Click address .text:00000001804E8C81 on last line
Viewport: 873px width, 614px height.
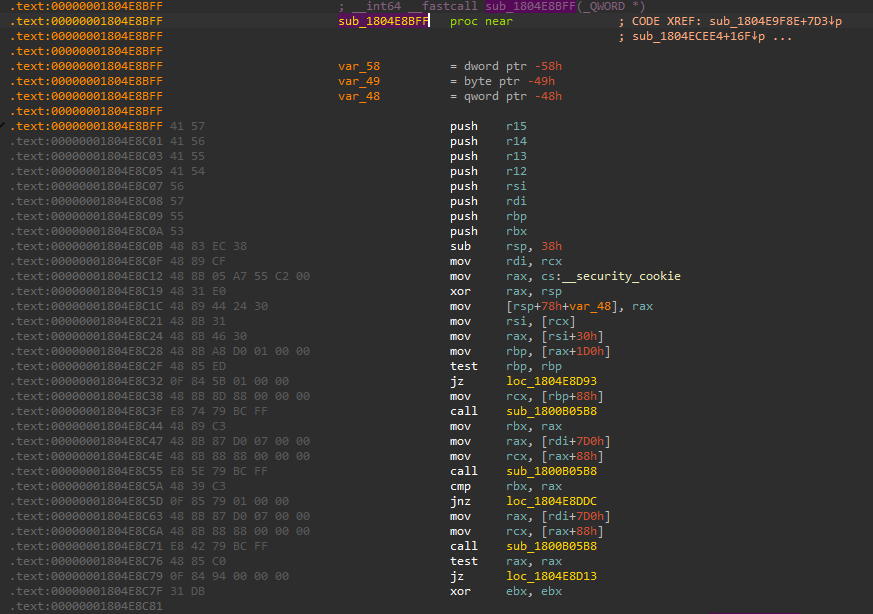86,606
